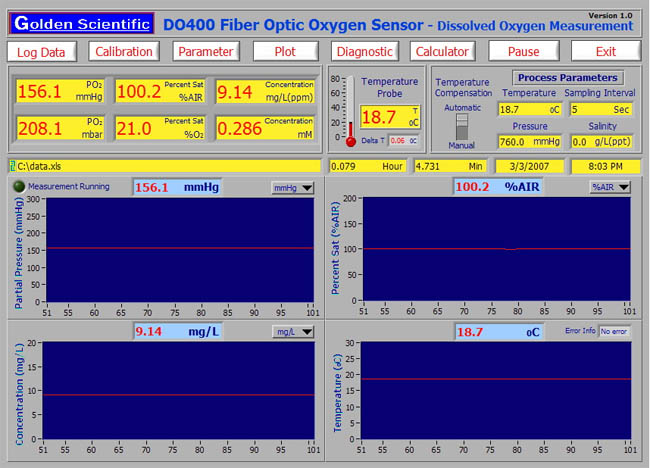The width and height of the screenshot is (650, 468).
Task: Click the Delta T value 0.06
Action: [403, 141]
